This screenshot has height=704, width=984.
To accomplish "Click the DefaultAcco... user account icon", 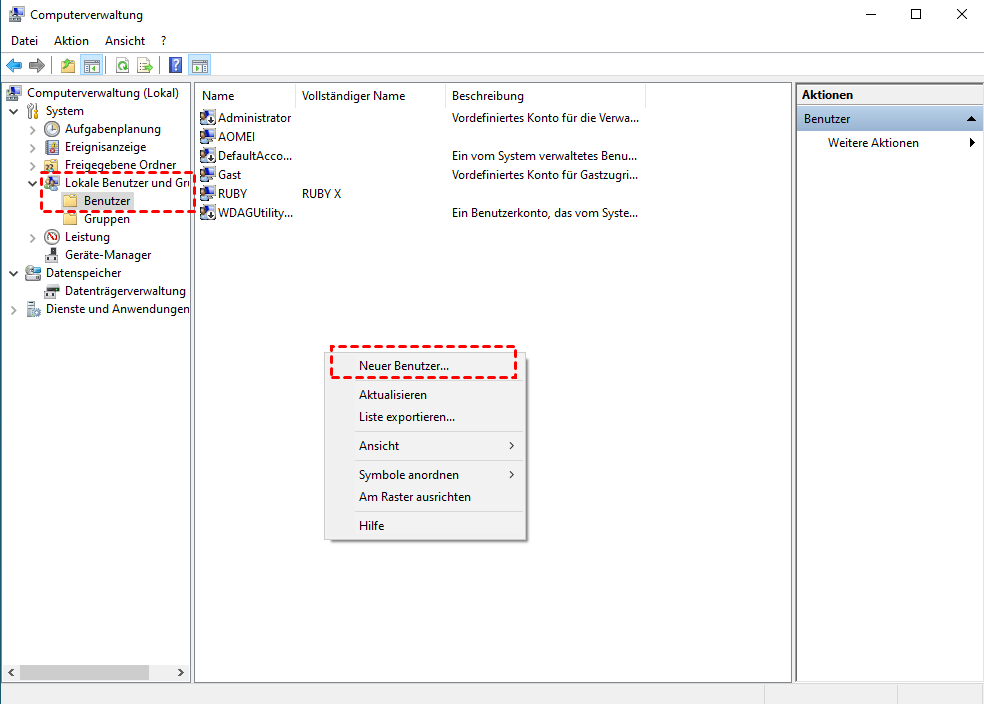I will coord(208,156).
